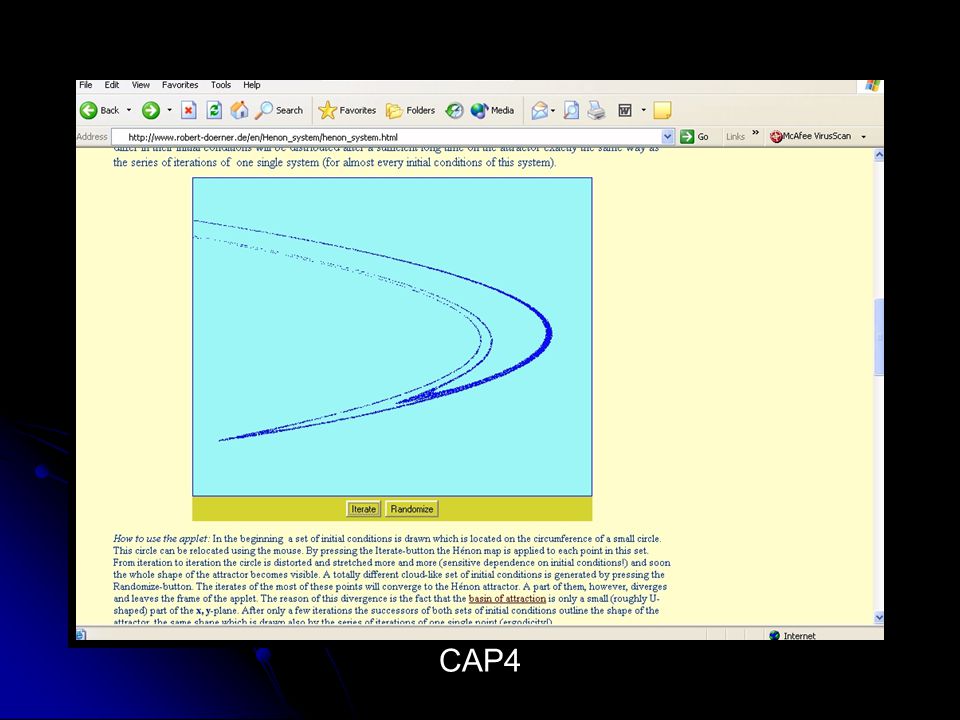Screen dimensions: 960x720
Task: Open the Edit menu
Action: (111, 85)
